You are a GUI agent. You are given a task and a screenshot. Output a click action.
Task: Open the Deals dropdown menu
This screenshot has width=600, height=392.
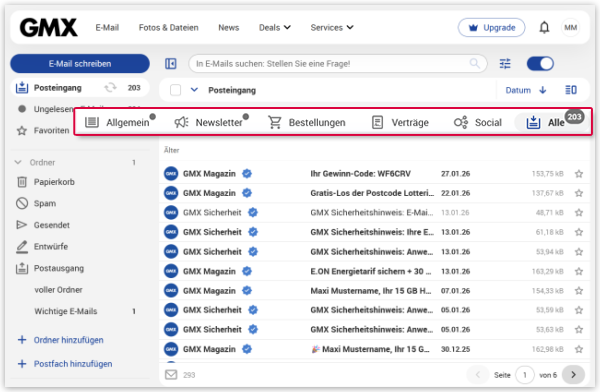point(275,28)
